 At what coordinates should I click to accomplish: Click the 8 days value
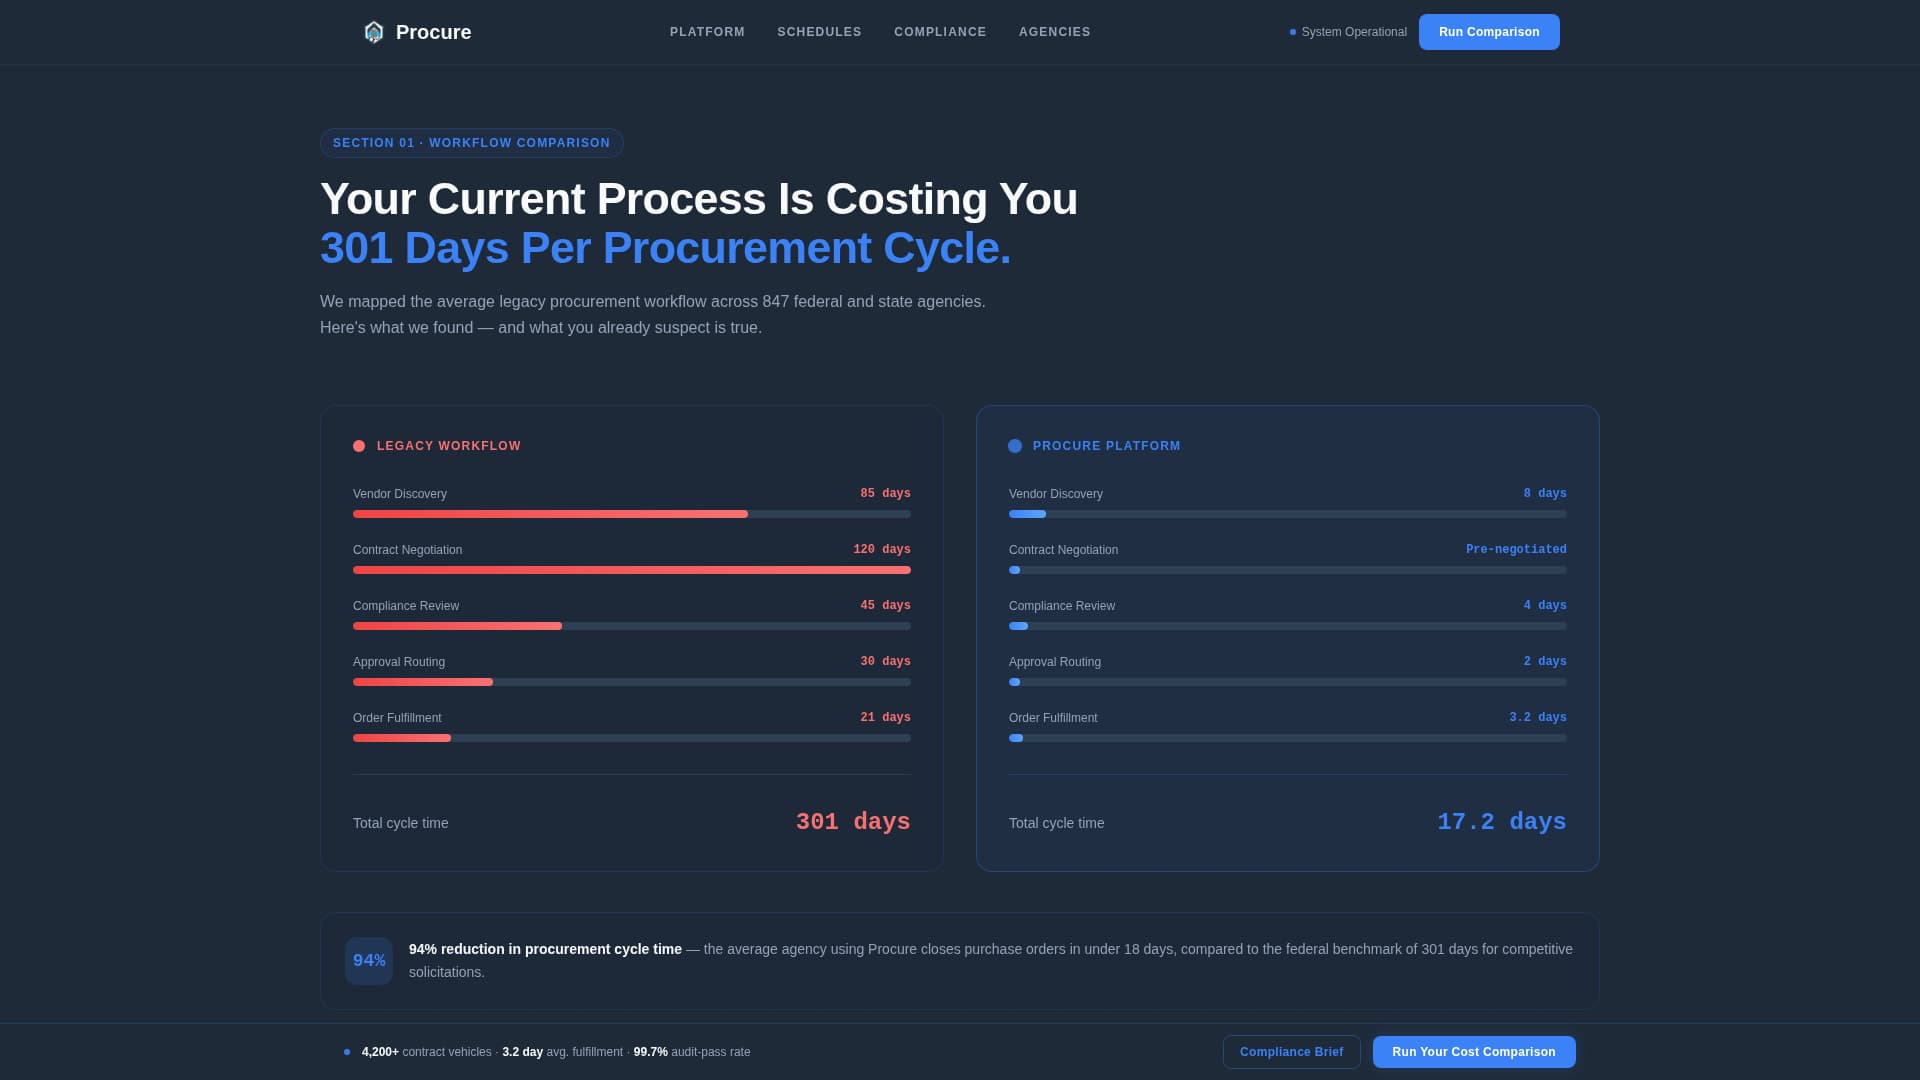coord(1545,494)
